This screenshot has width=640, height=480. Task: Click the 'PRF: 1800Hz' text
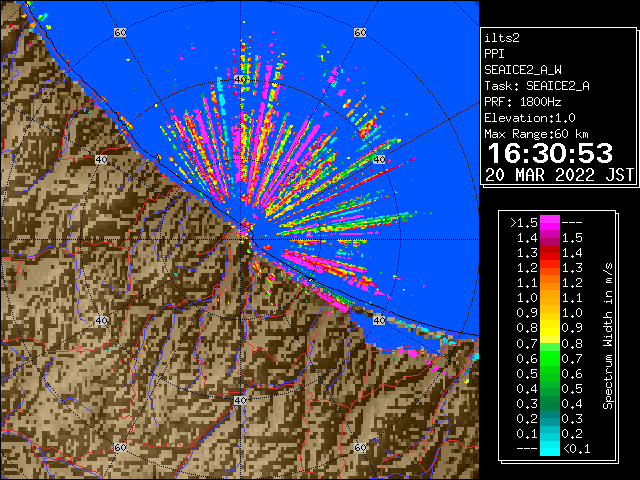coord(523,102)
